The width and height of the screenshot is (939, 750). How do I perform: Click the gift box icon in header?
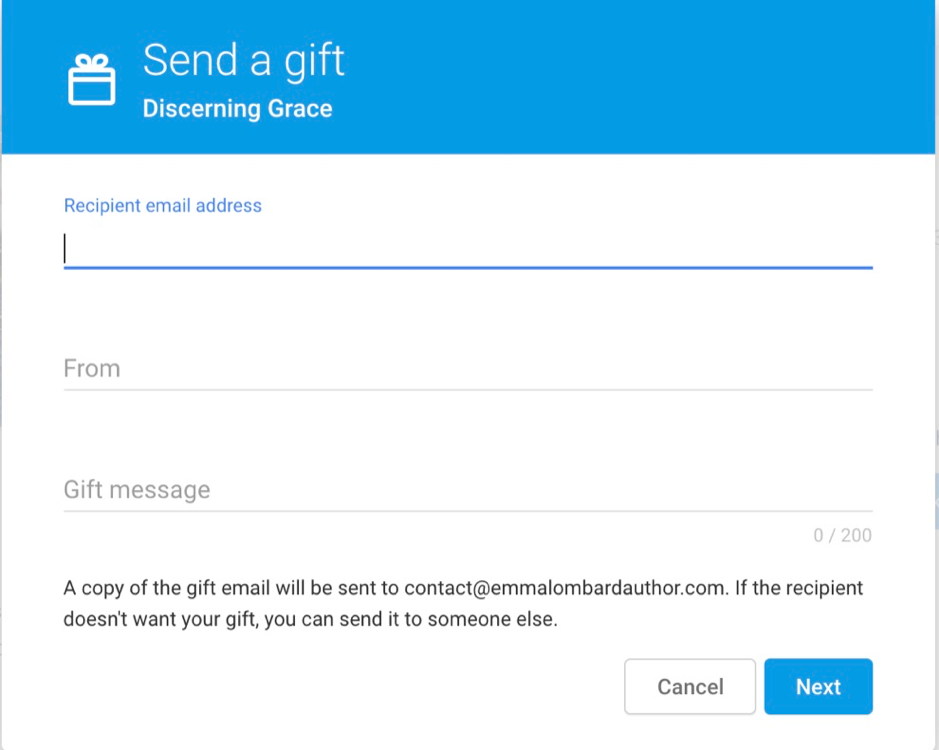(92, 79)
